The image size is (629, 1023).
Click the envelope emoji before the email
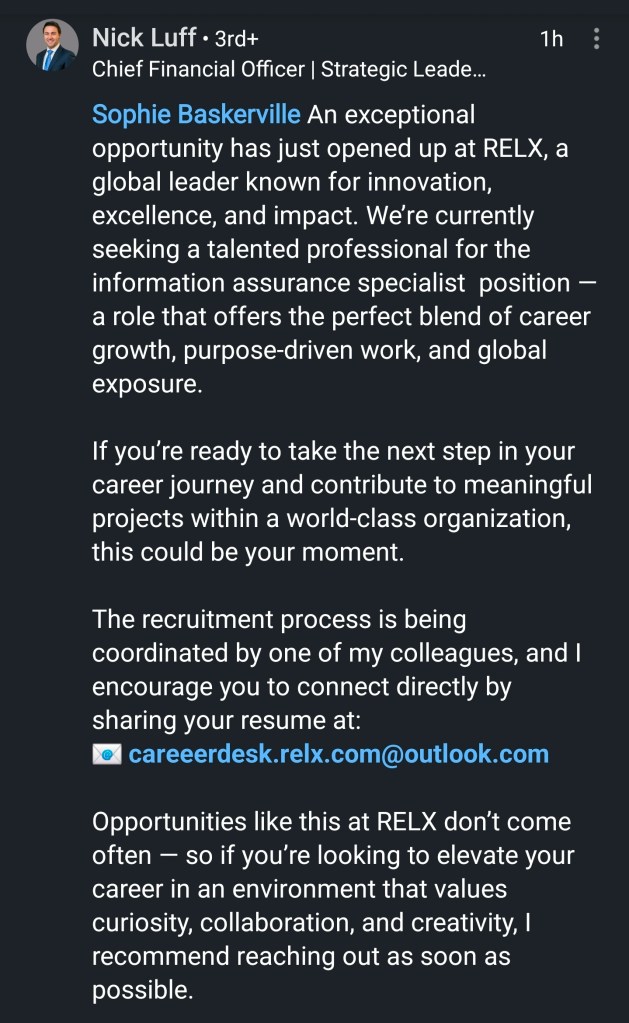coord(106,753)
